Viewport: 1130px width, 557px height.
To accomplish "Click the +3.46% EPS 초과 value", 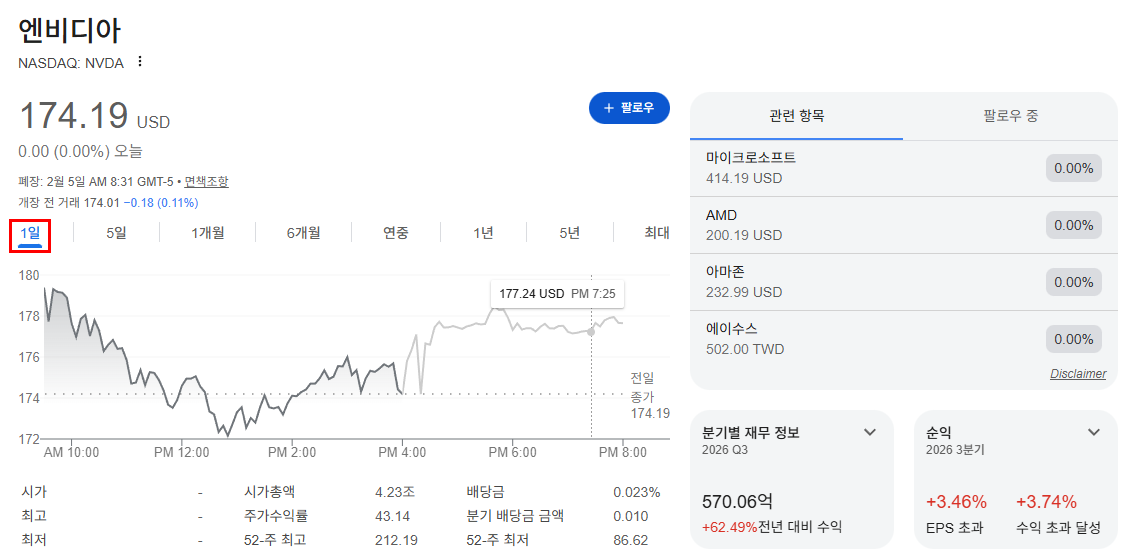I will coord(956,502).
